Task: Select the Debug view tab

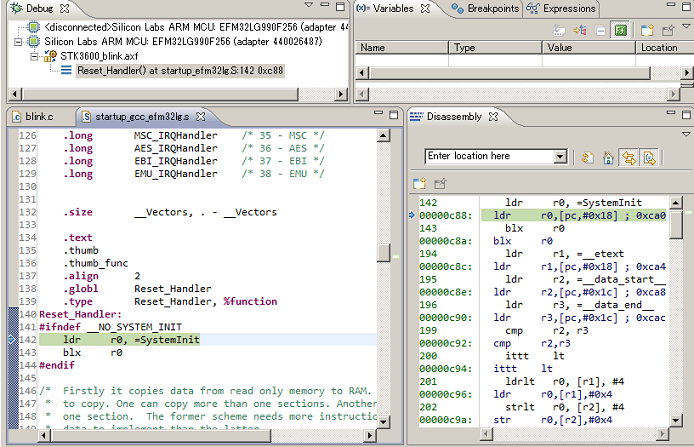Action: click(39, 8)
